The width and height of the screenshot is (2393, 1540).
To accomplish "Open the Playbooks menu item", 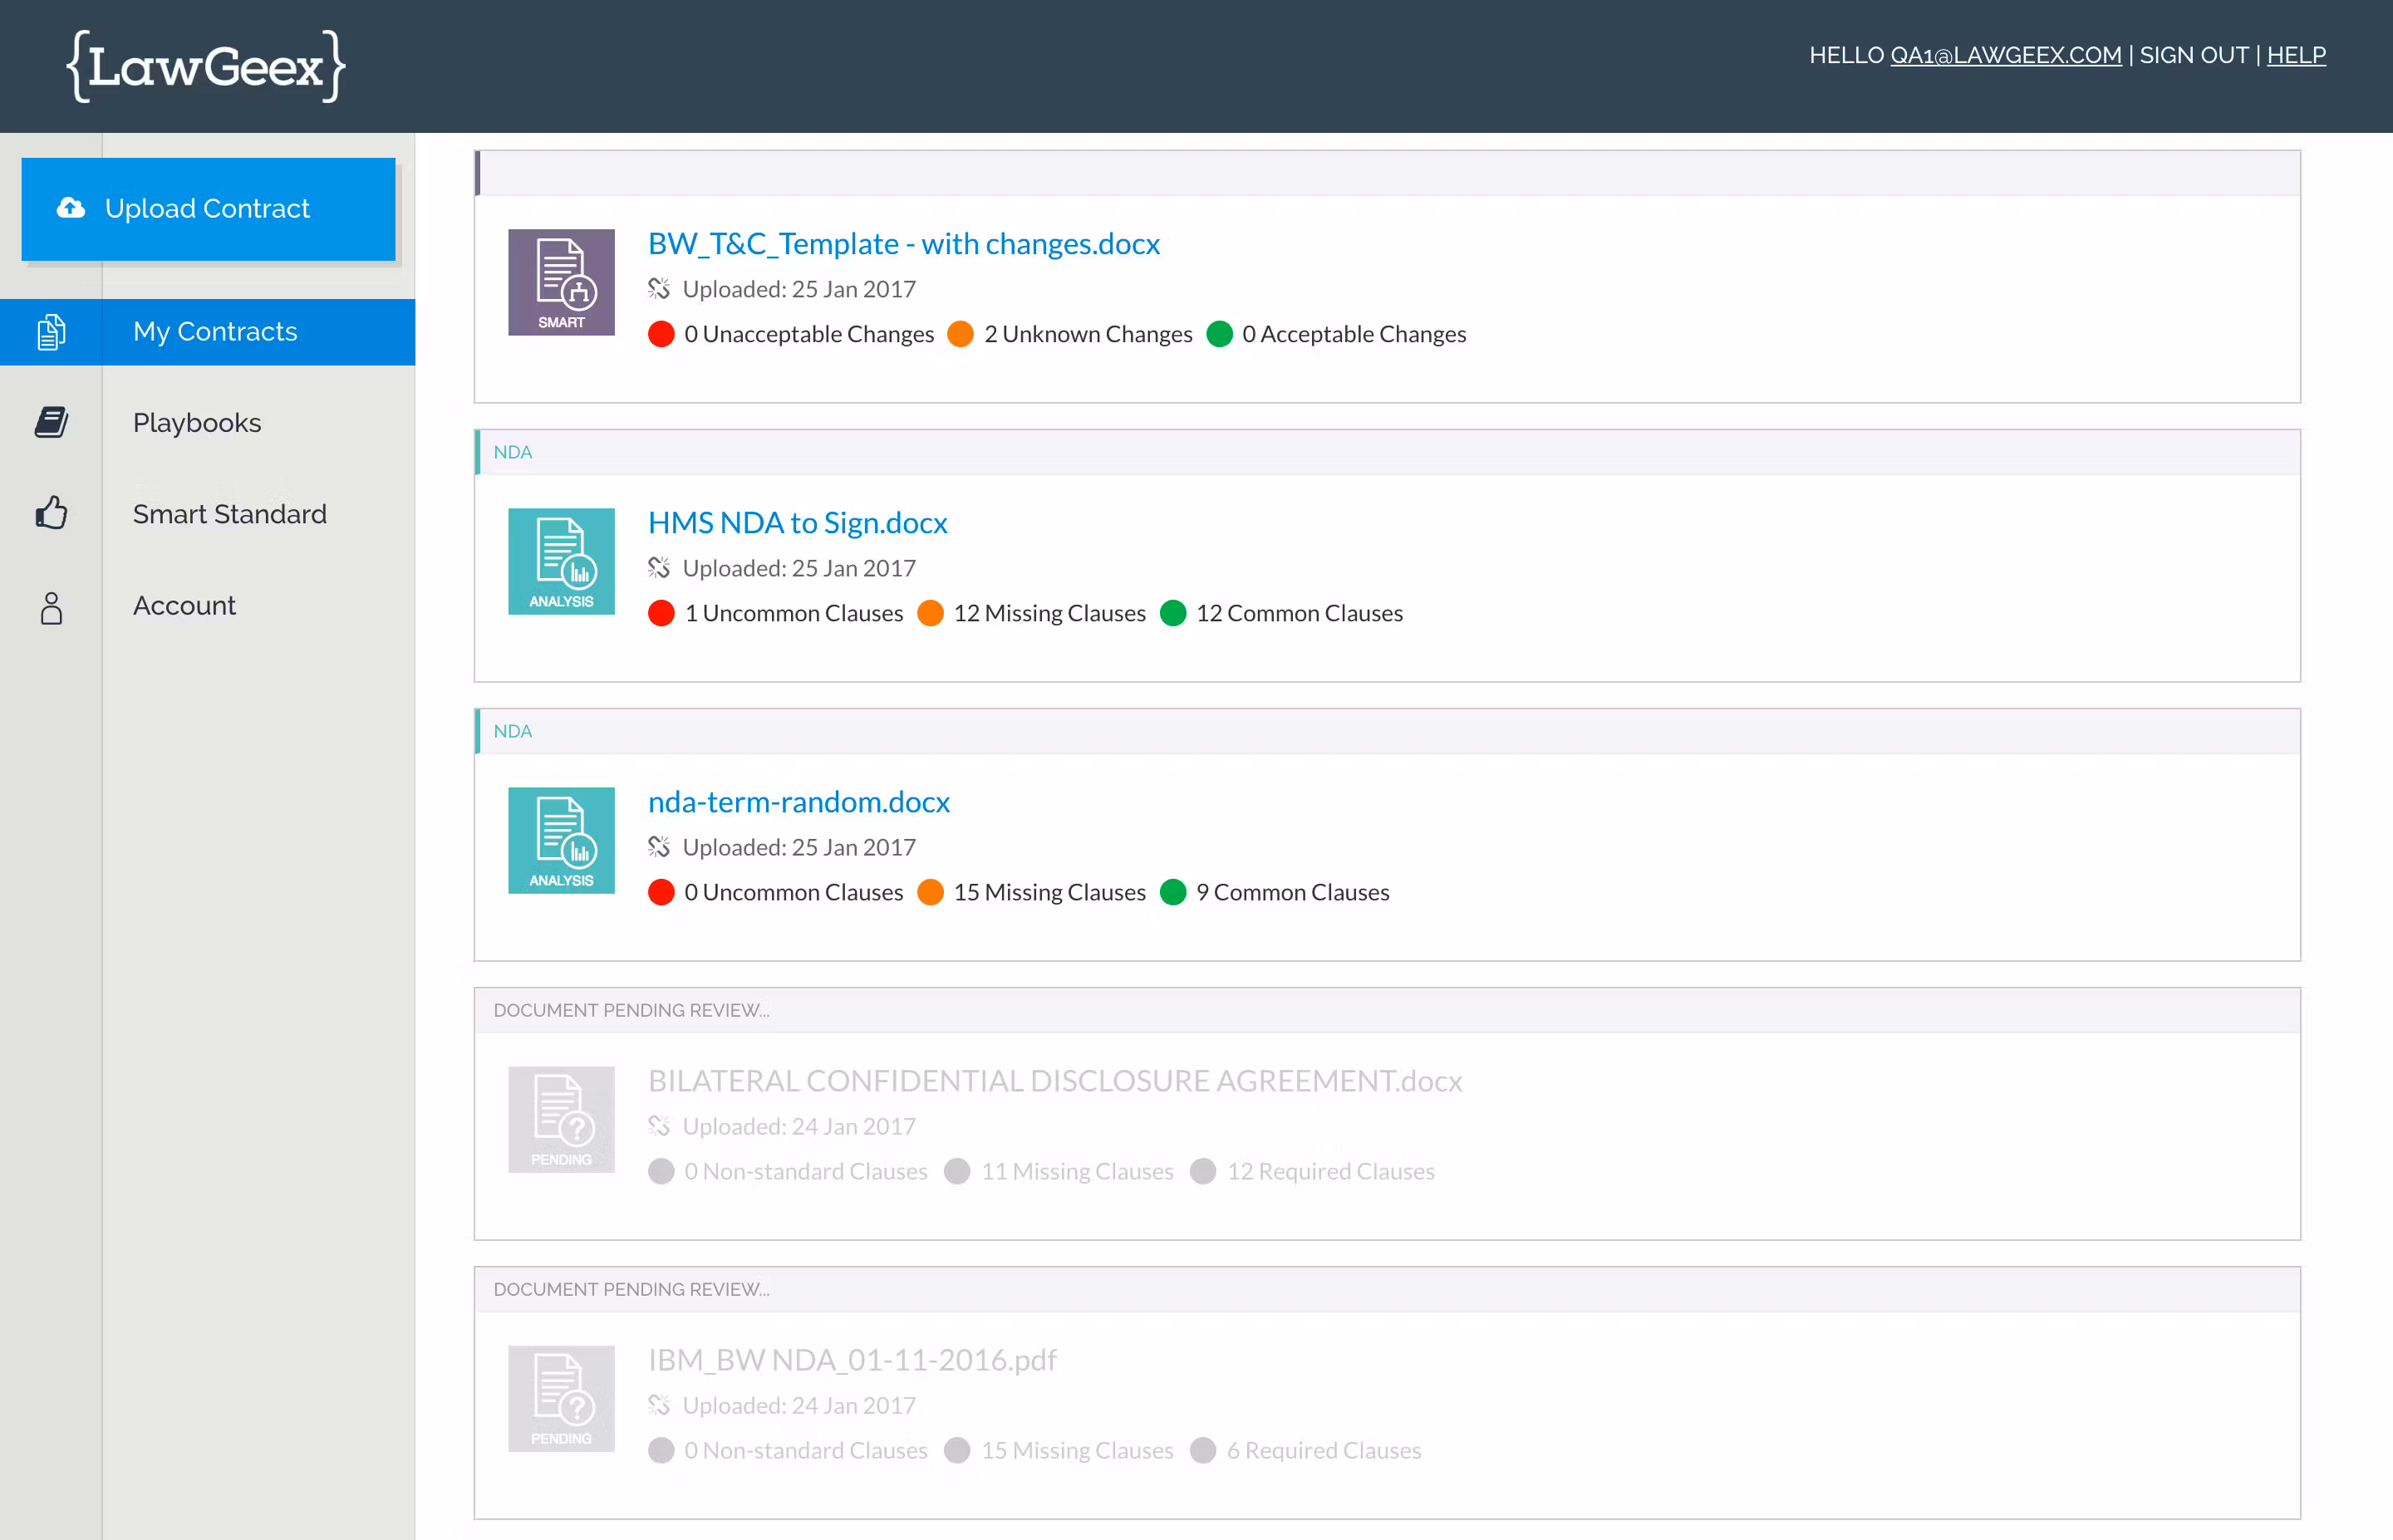I will (197, 423).
